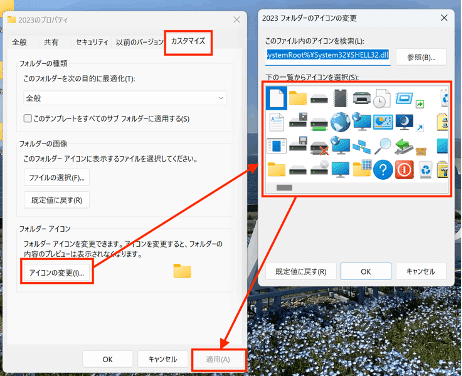Open the セキュリティ tab

(92, 42)
